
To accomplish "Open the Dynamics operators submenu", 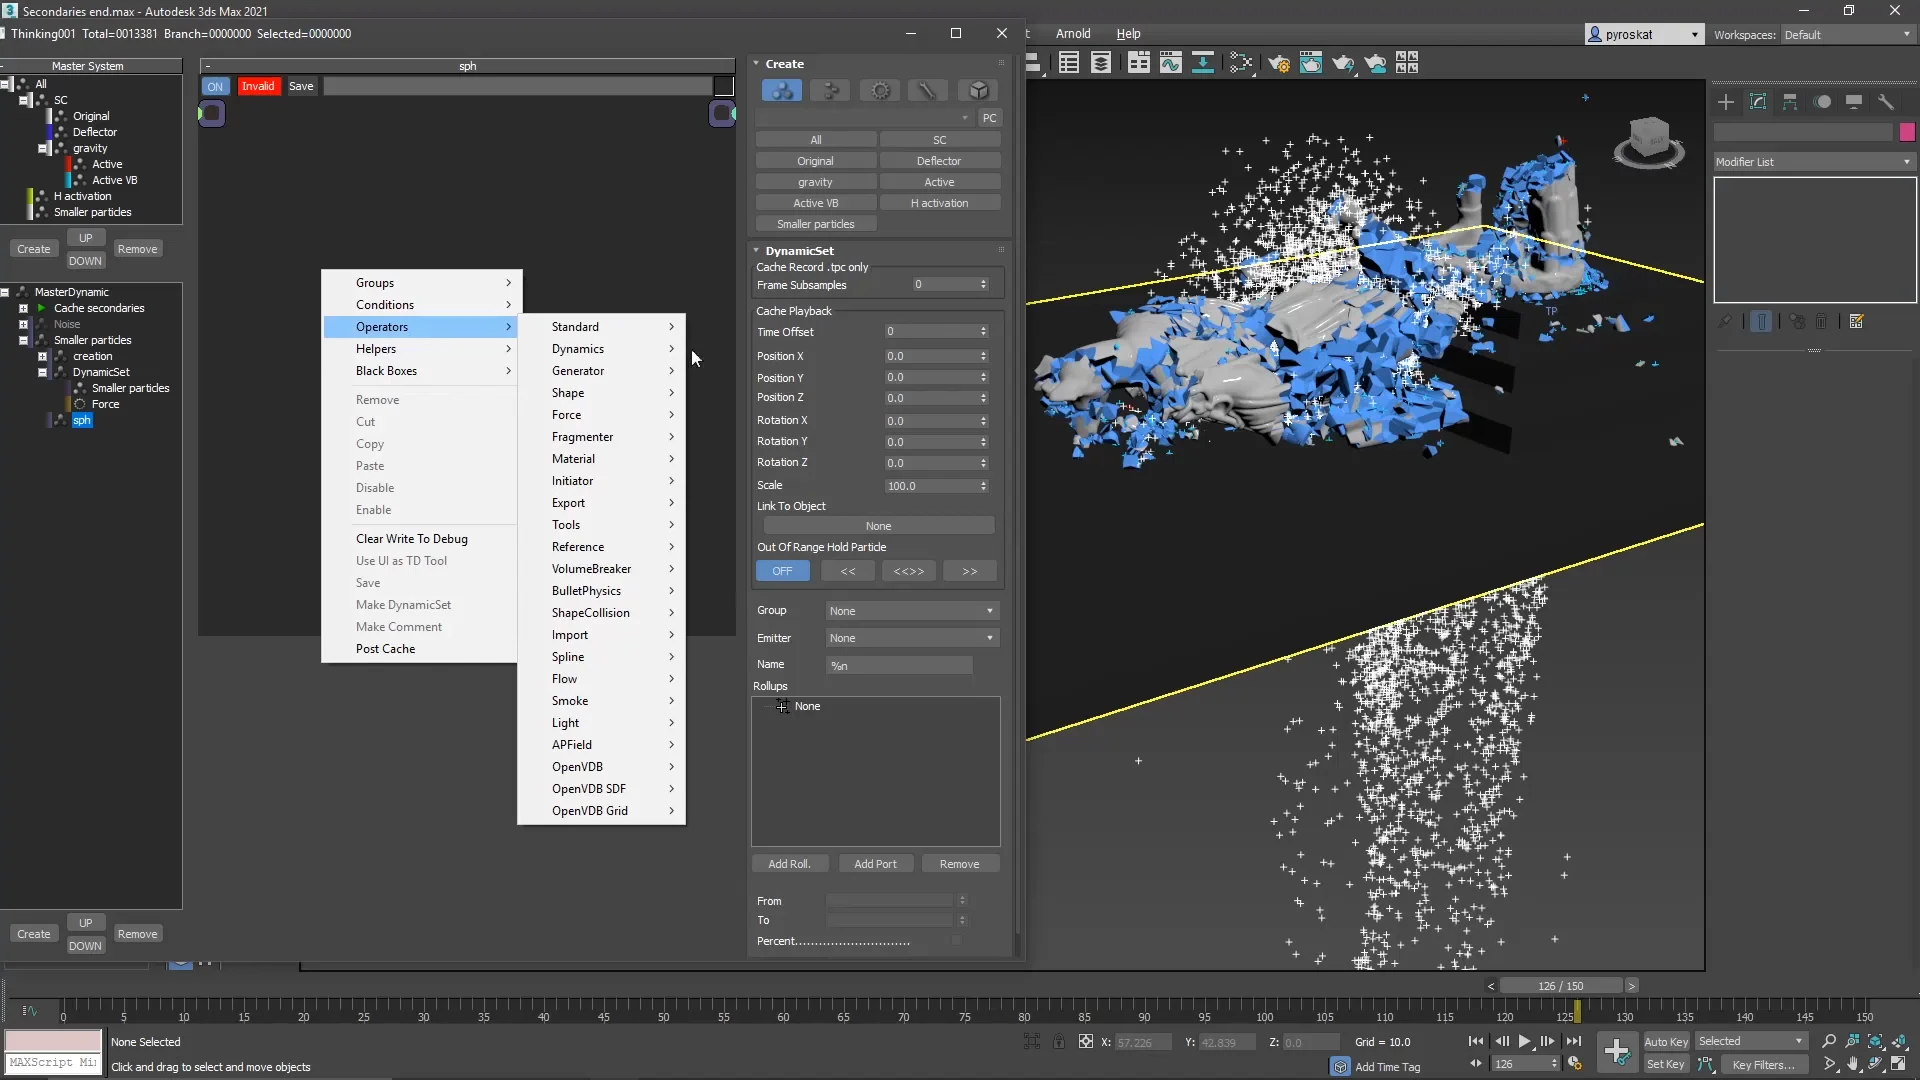I will (601, 349).
